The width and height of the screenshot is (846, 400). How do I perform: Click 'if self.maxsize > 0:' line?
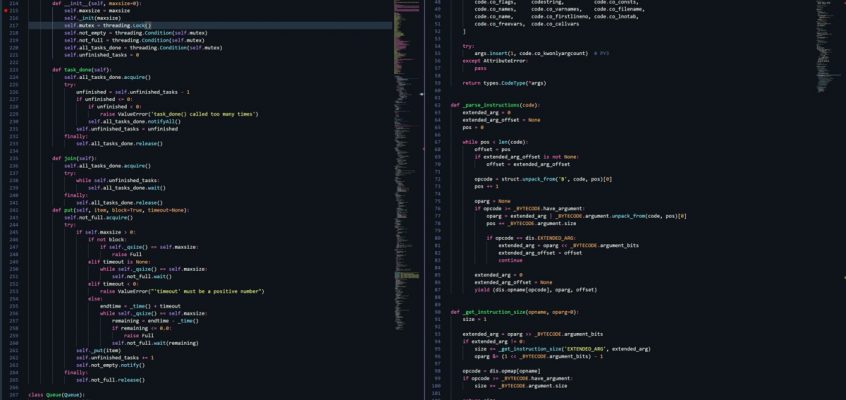[x=104, y=232]
